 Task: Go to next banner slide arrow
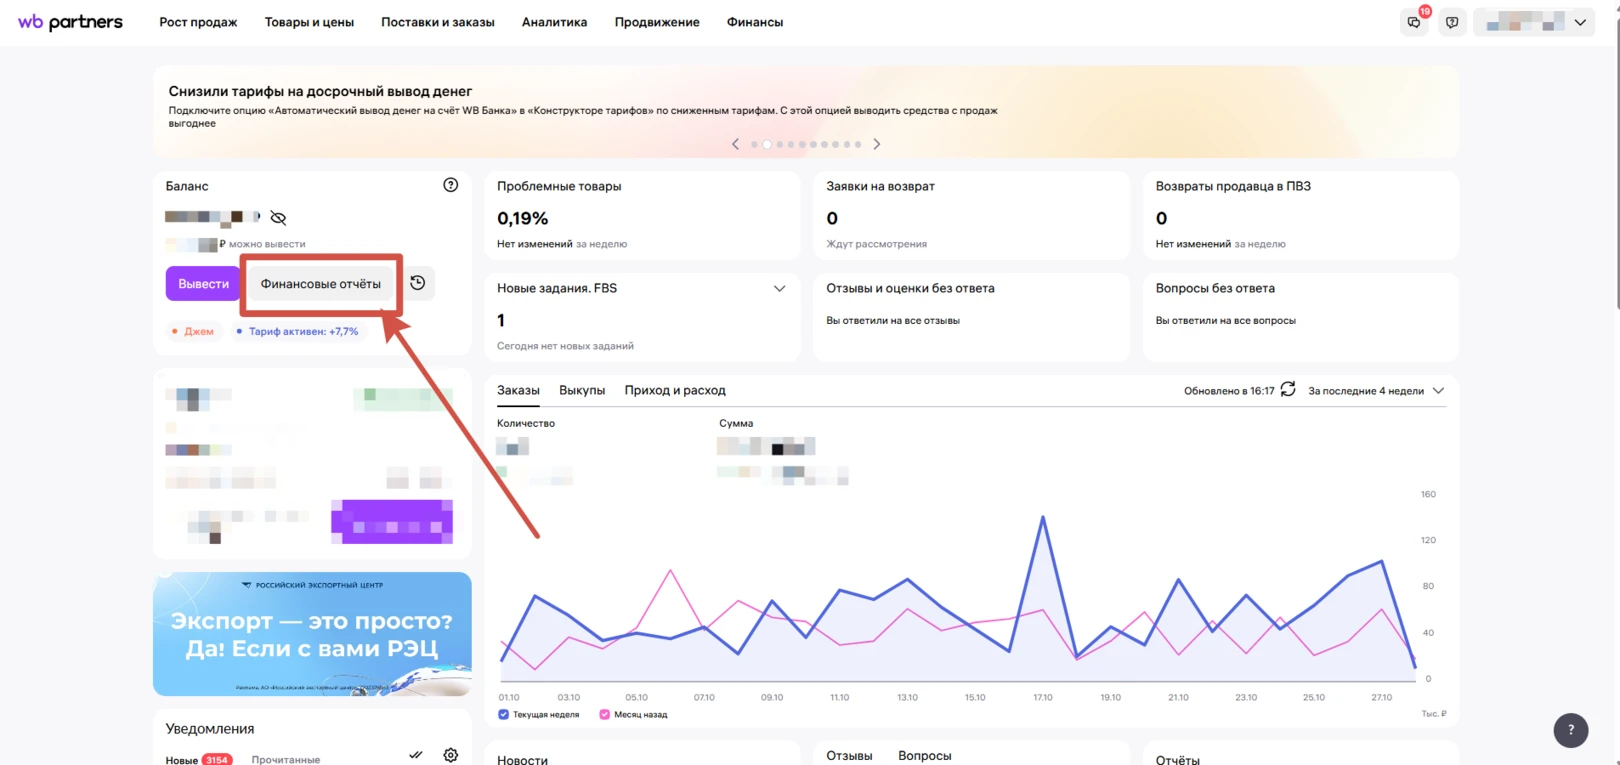(877, 144)
